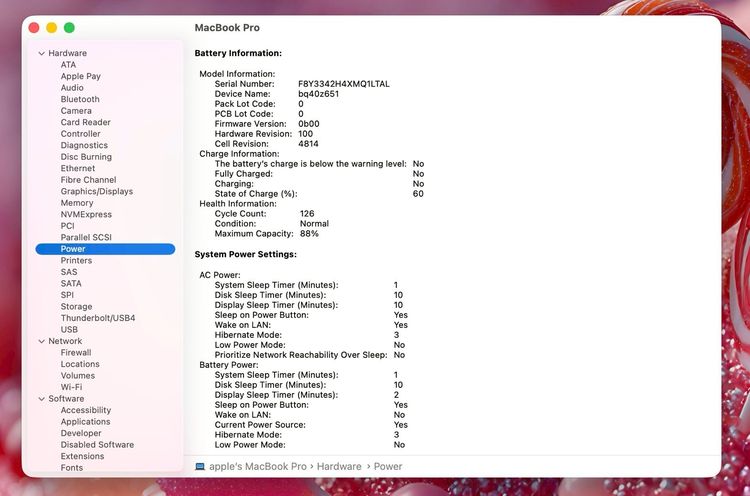Click the Software category label
750x496 pixels.
pyautogui.click(x=66, y=398)
